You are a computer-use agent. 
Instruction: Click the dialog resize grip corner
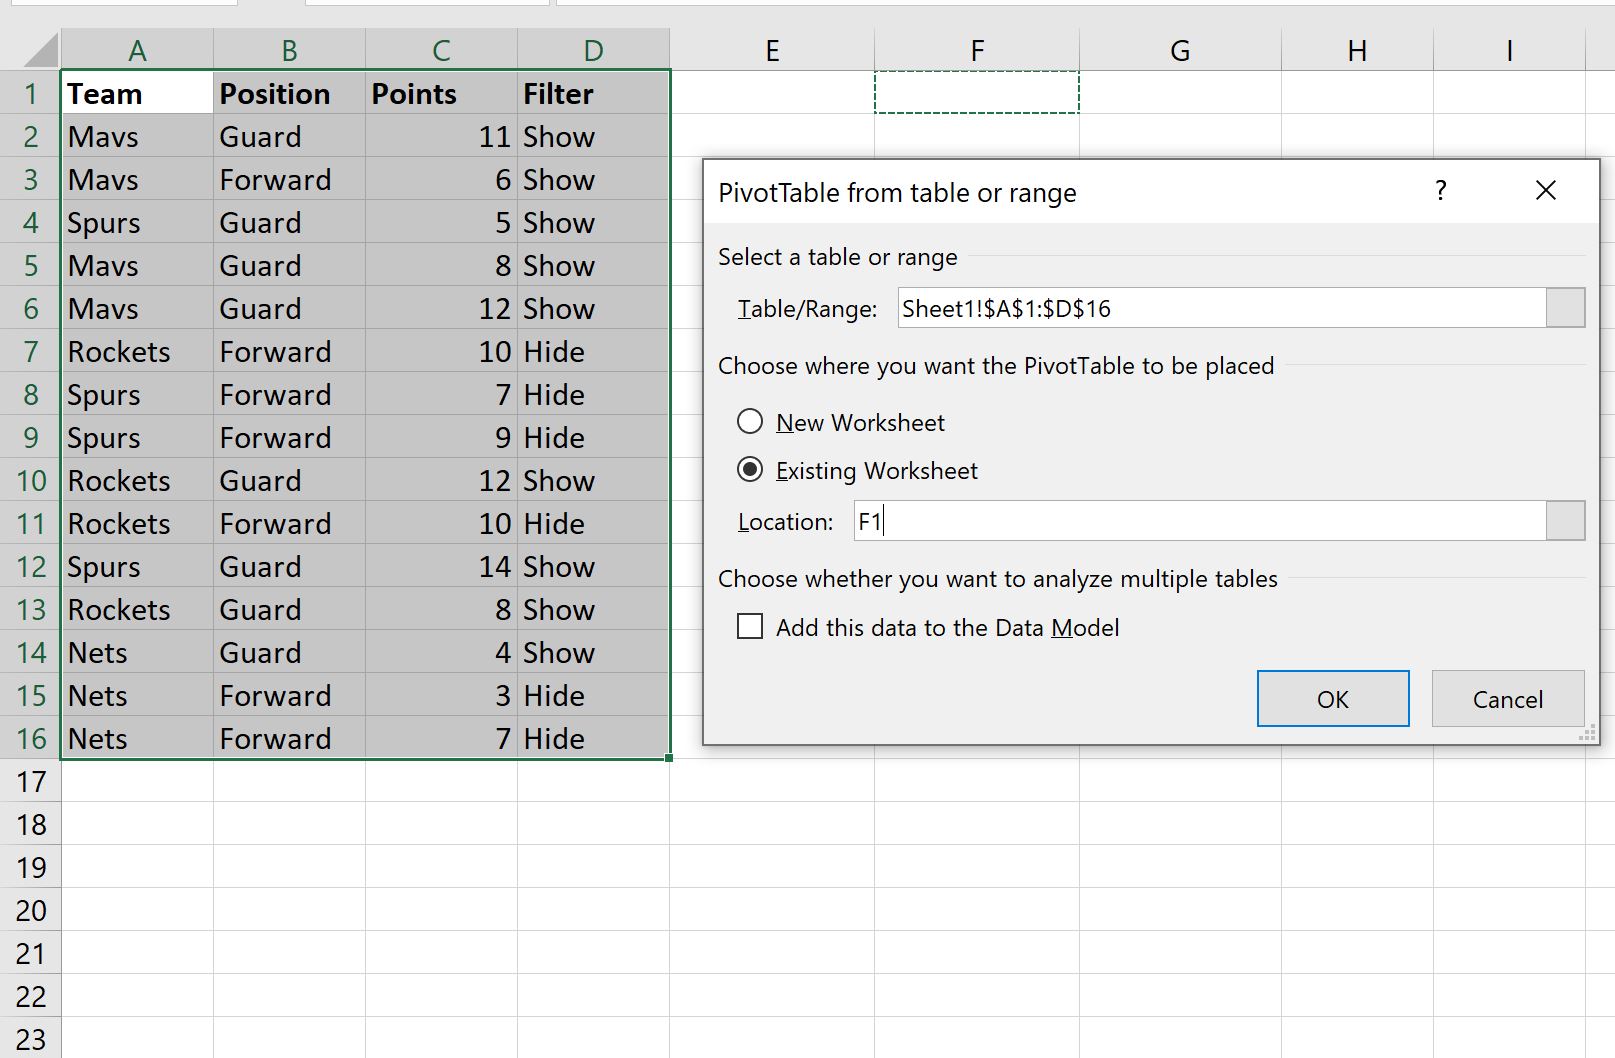[x=1587, y=735]
